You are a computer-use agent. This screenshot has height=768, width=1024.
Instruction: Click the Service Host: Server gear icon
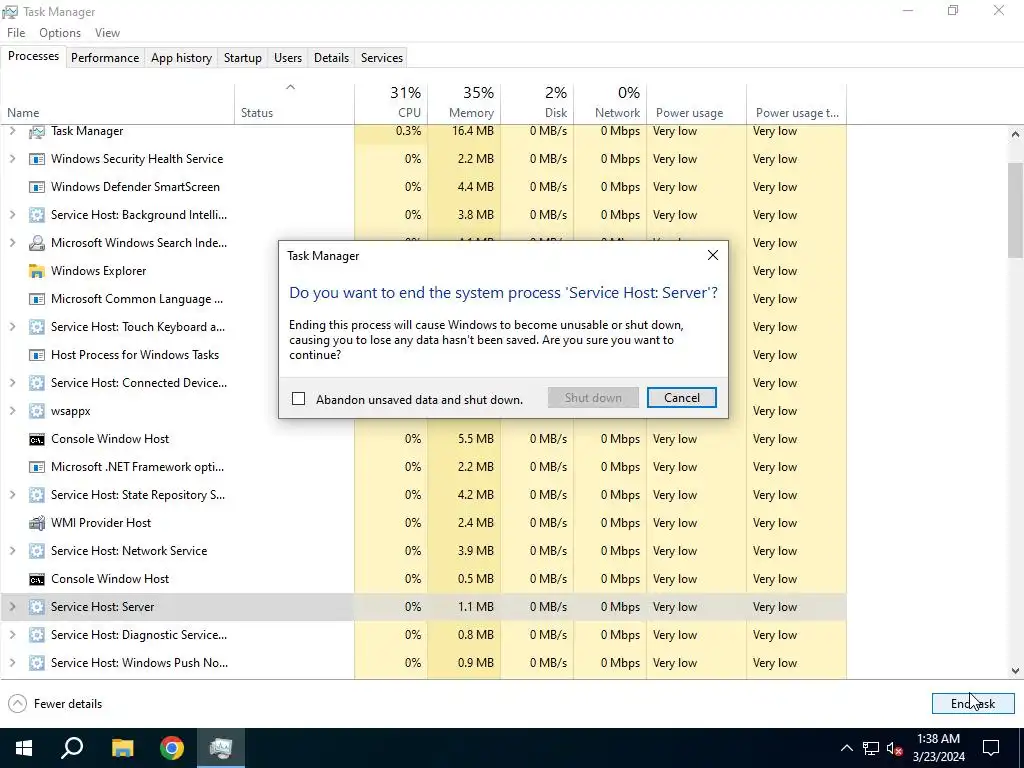point(37,607)
